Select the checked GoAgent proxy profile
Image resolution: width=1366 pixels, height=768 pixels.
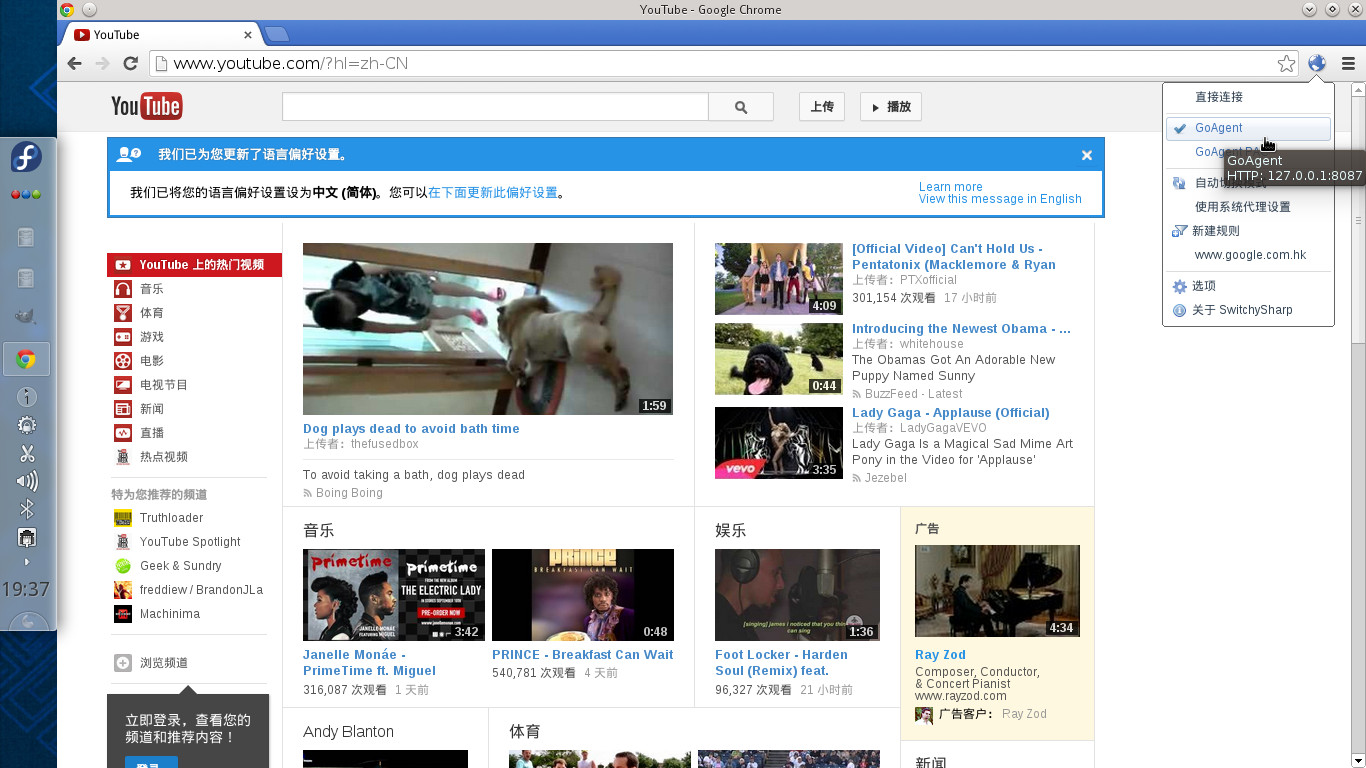[1248, 128]
